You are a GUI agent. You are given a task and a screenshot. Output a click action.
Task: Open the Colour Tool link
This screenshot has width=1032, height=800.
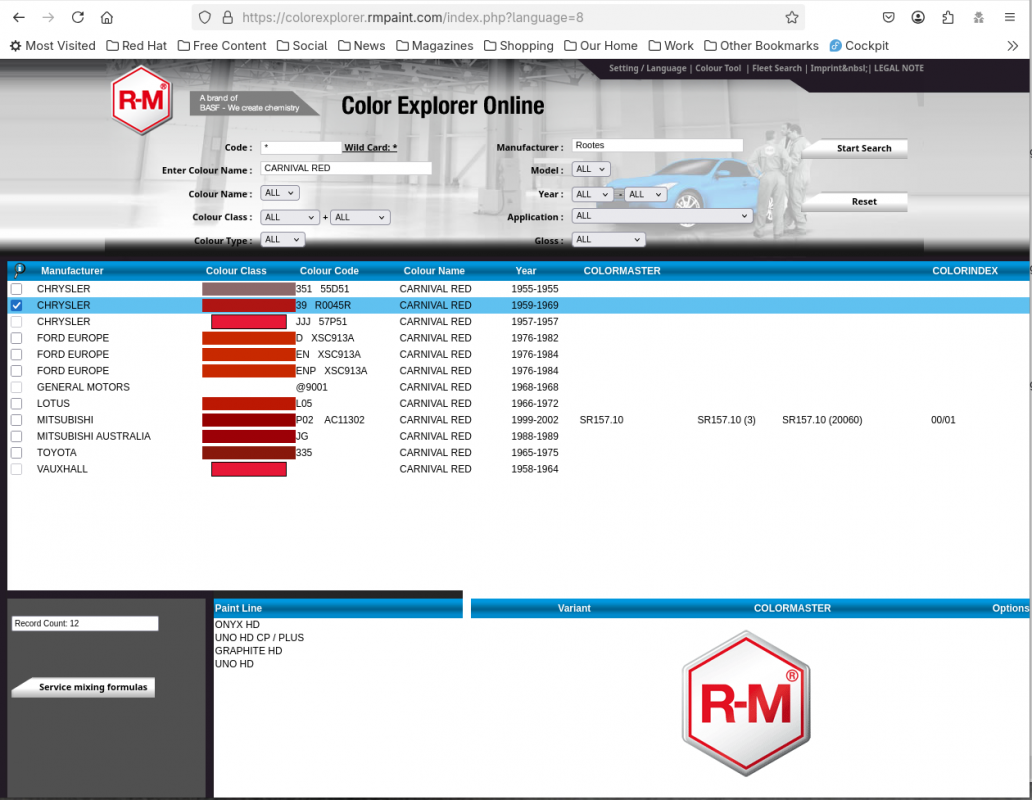pos(718,68)
